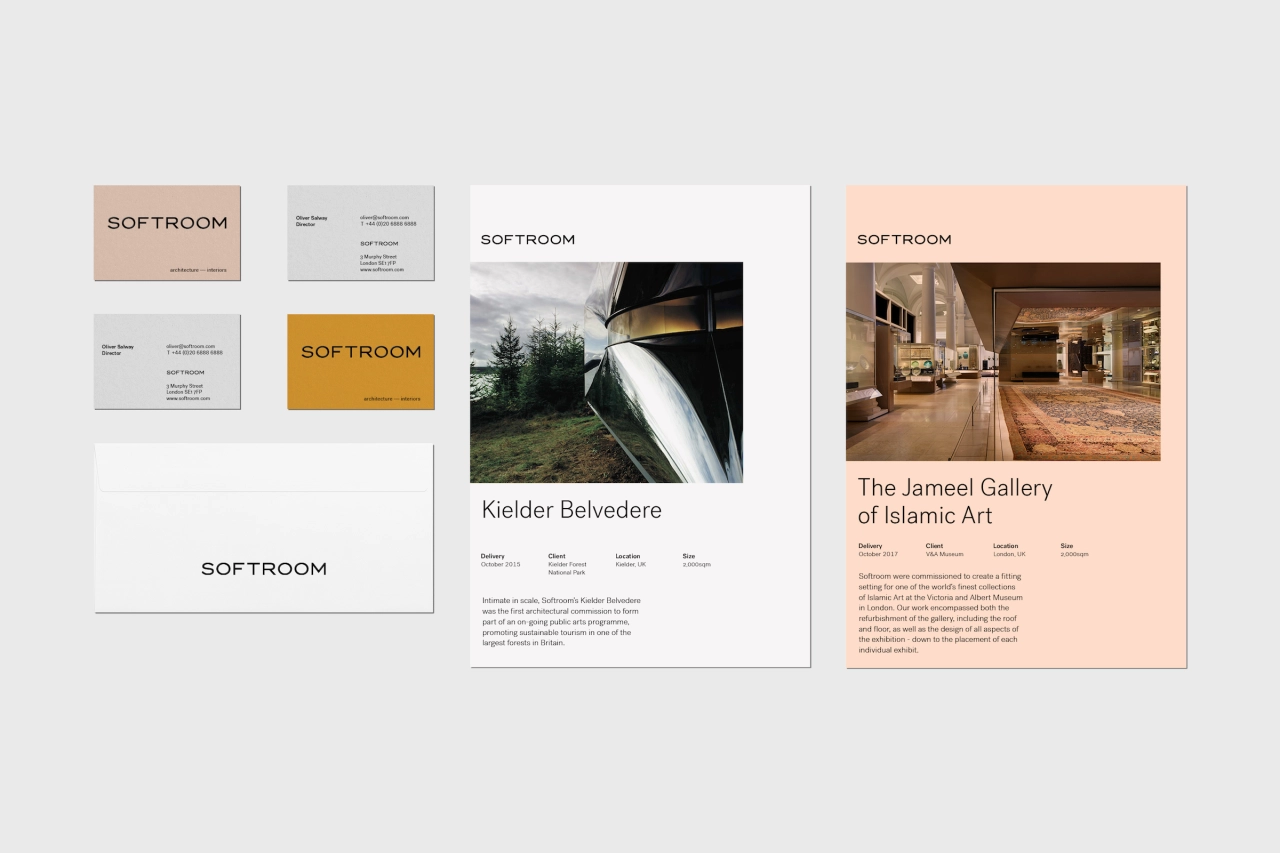Open the Jameel Gallery interior photo
Viewport: 1280px width, 853px height.
[1003, 361]
